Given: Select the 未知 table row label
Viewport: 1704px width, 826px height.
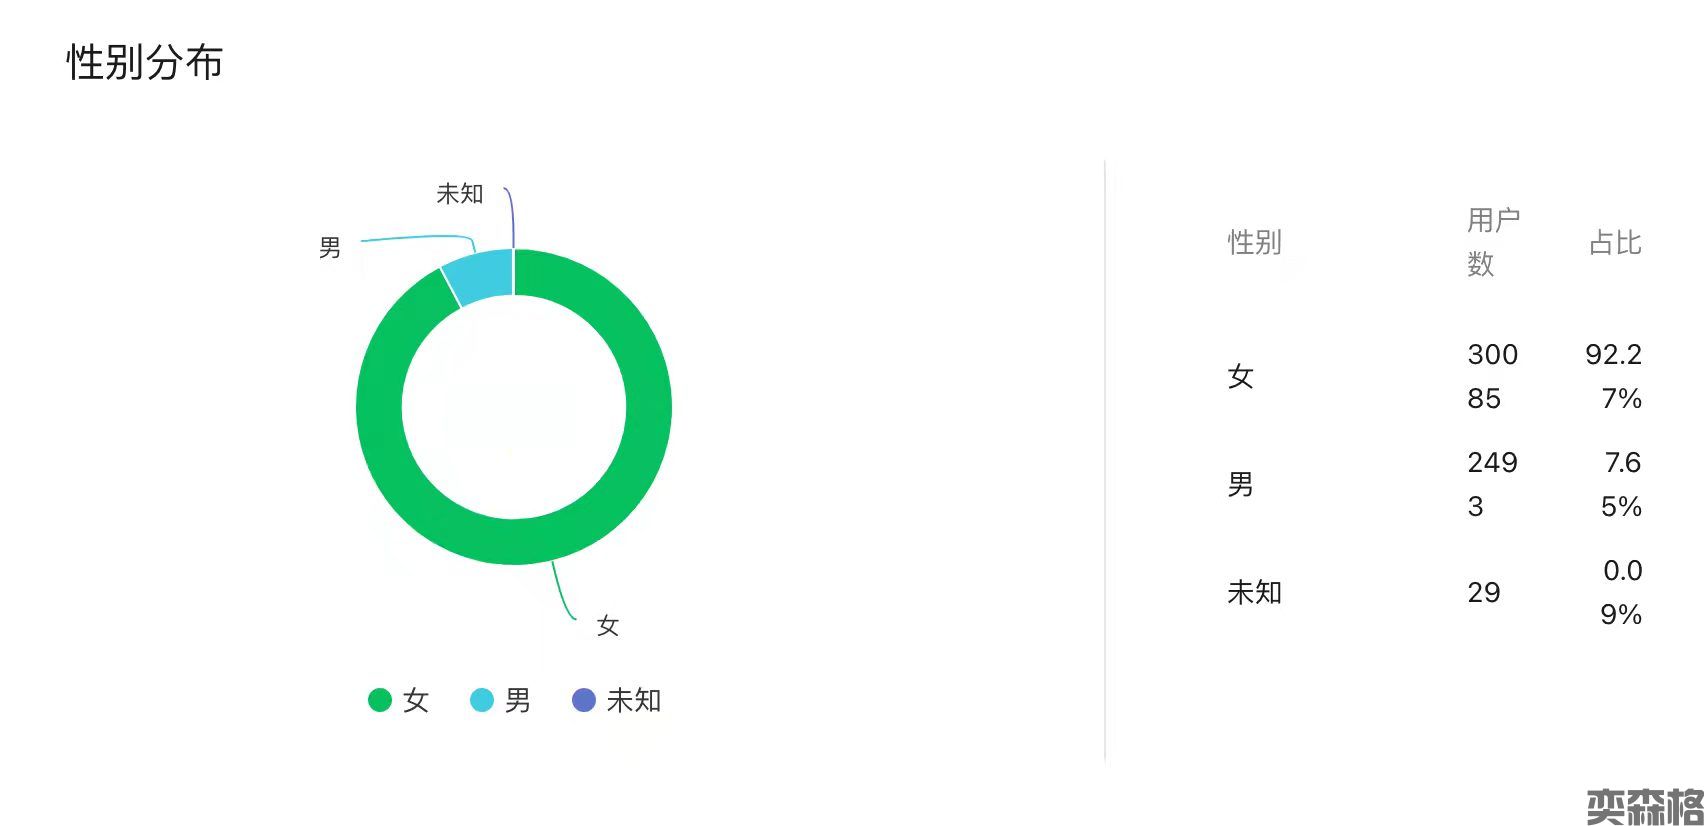Looking at the screenshot, I should pyautogui.click(x=1254, y=592).
